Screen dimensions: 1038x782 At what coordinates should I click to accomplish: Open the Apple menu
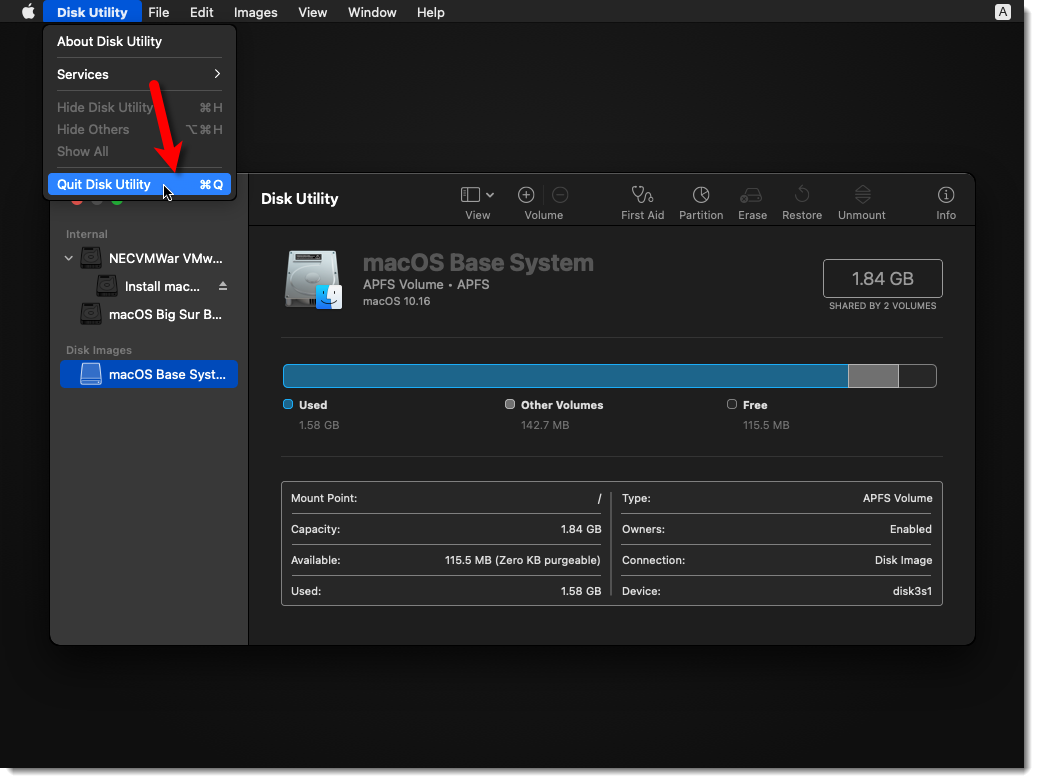click(x=28, y=12)
